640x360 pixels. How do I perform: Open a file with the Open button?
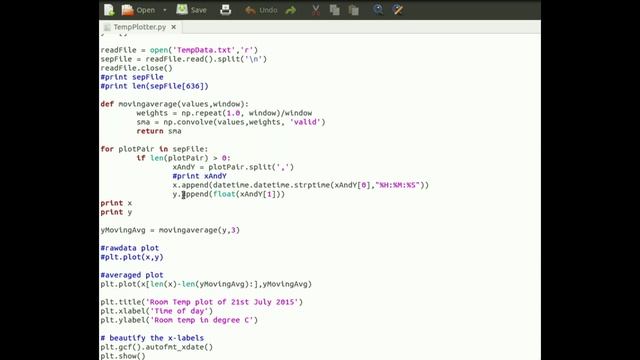(x=139, y=10)
